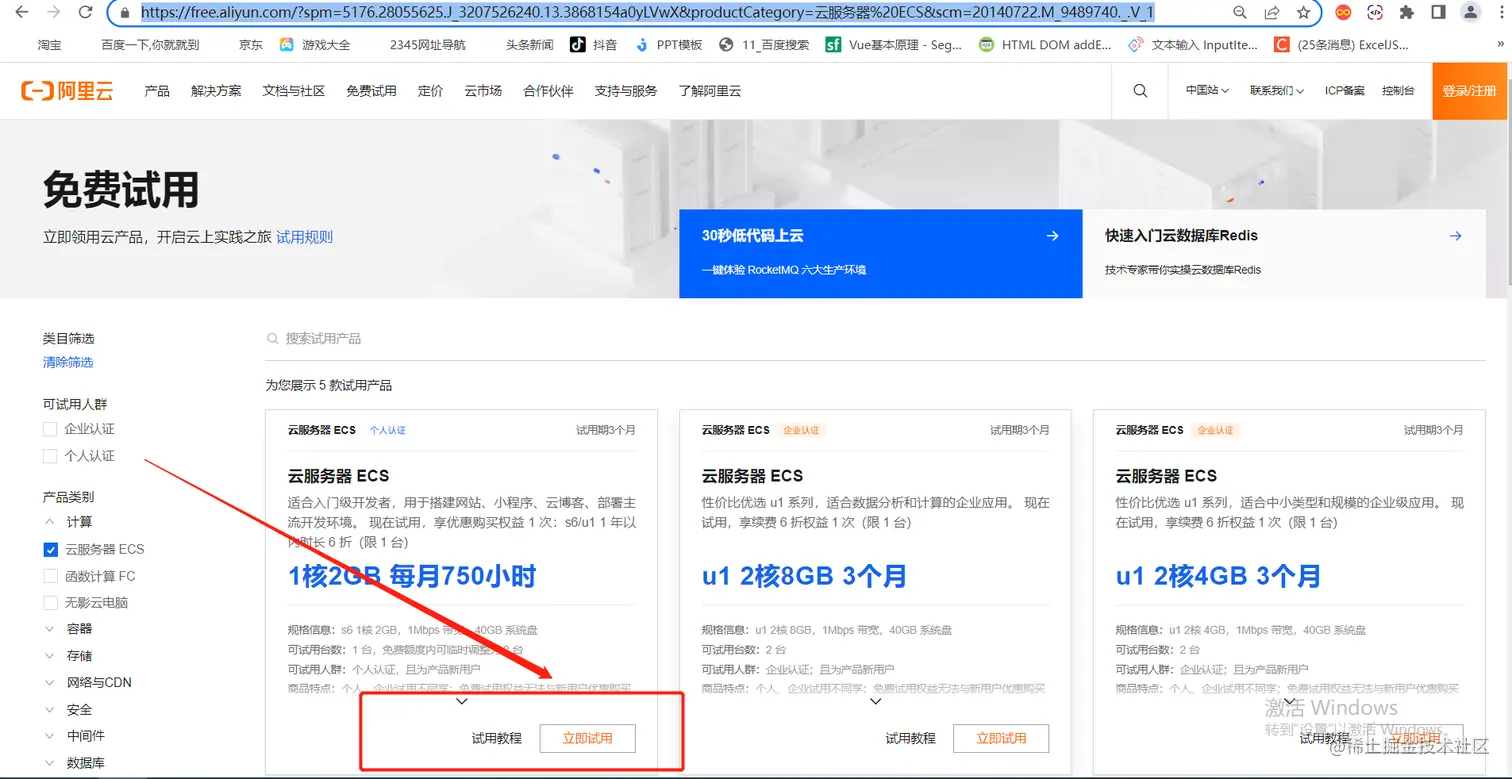Select 免费试用 in the top navigation

pyautogui.click(x=371, y=91)
